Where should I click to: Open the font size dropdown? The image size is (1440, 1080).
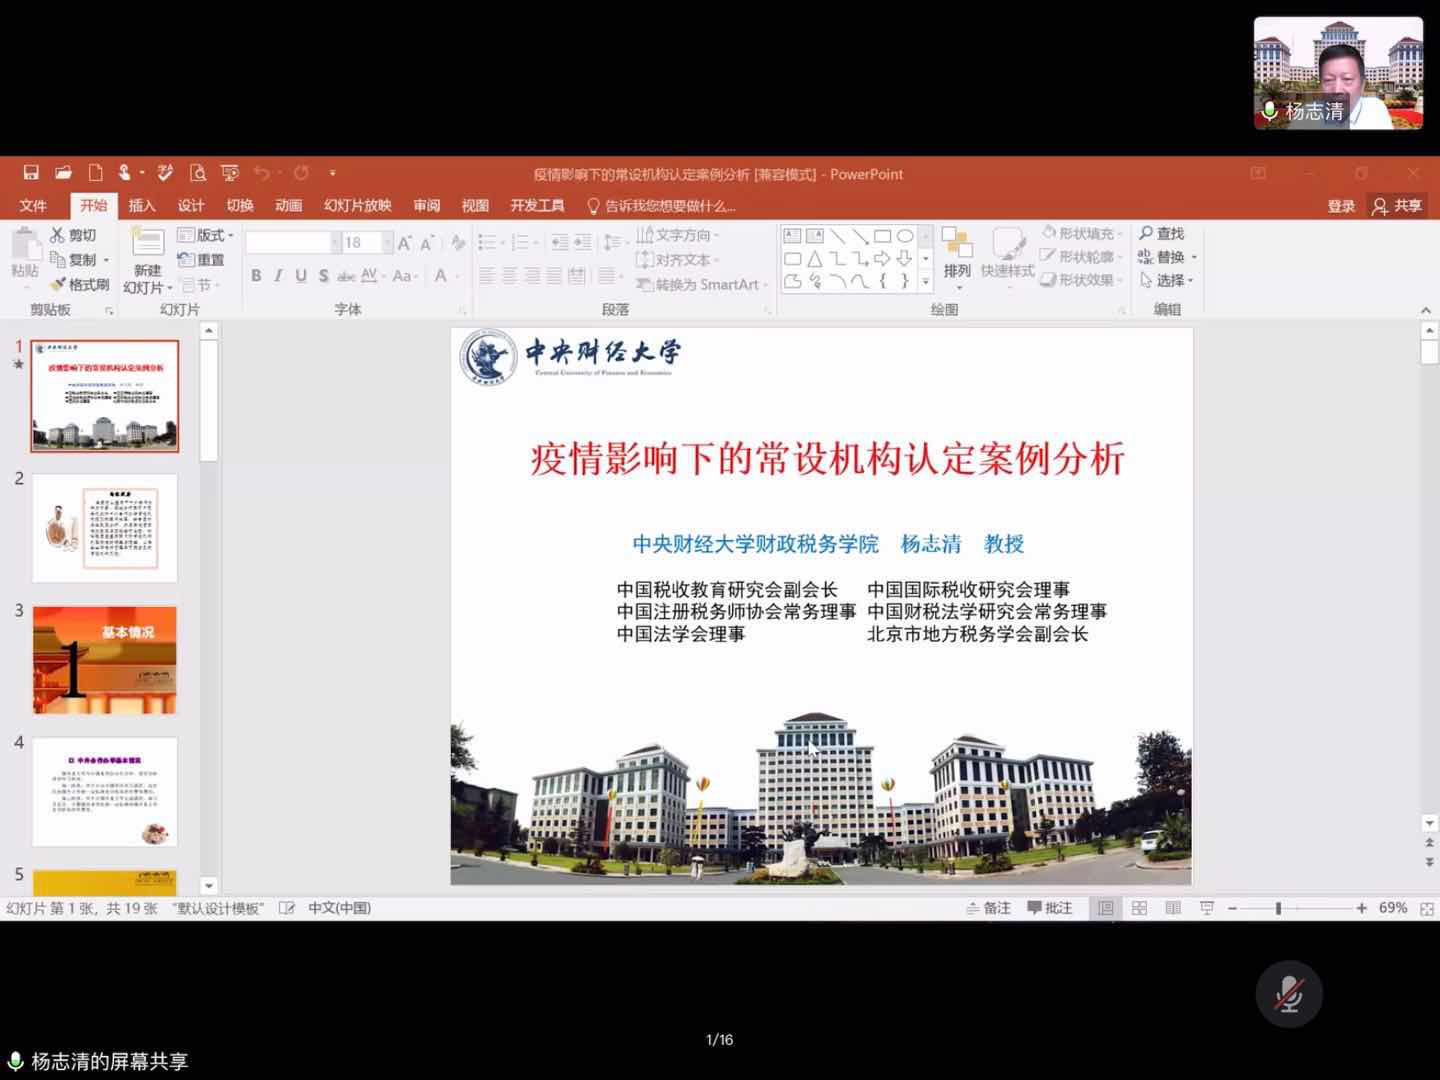click(387, 243)
